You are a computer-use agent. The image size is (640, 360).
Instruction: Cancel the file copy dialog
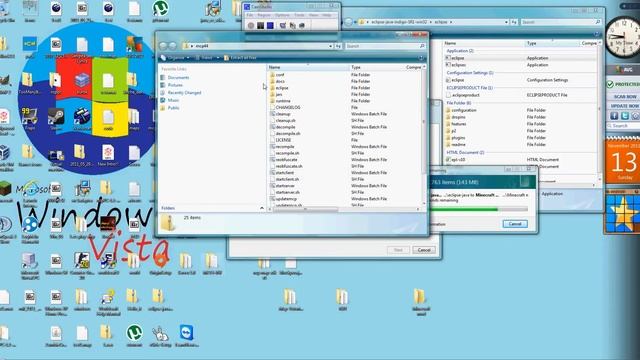515,224
